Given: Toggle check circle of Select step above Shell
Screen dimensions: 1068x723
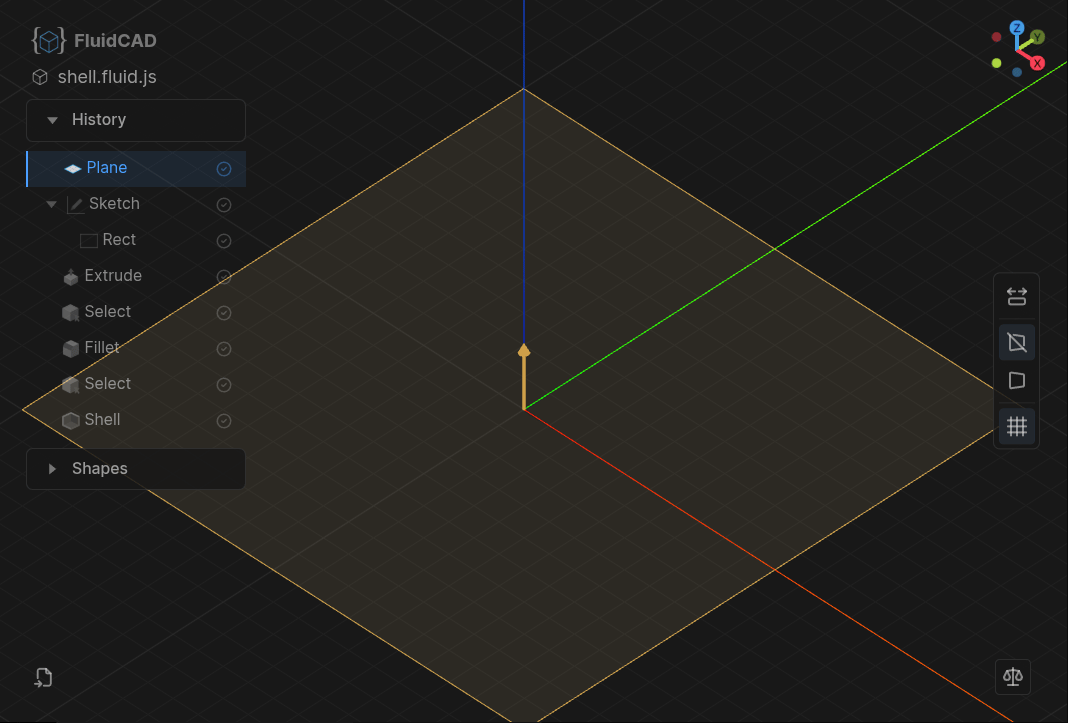Looking at the screenshot, I should [x=223, y=385].
